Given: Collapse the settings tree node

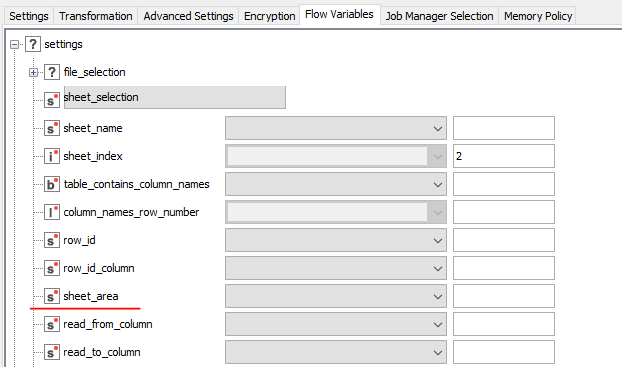Looking at the screenshot, I should click(14, 44).
